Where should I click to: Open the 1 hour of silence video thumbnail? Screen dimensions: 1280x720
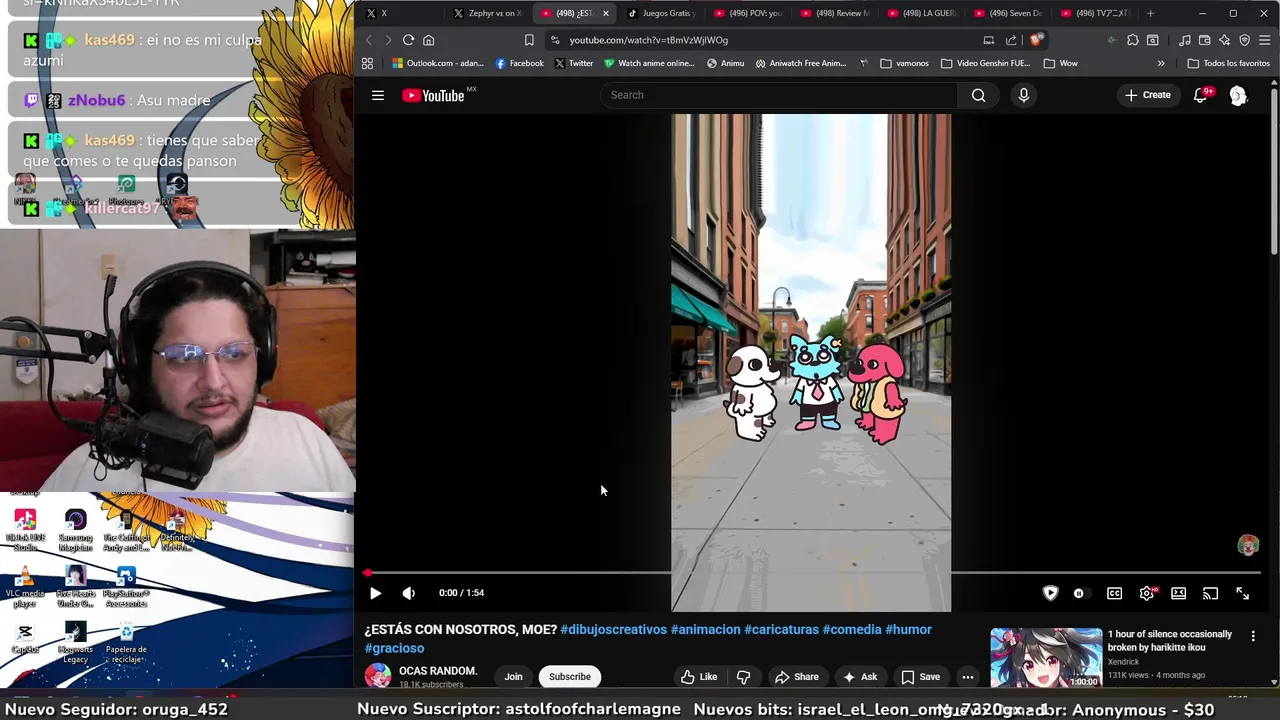tap(1046, 658)
